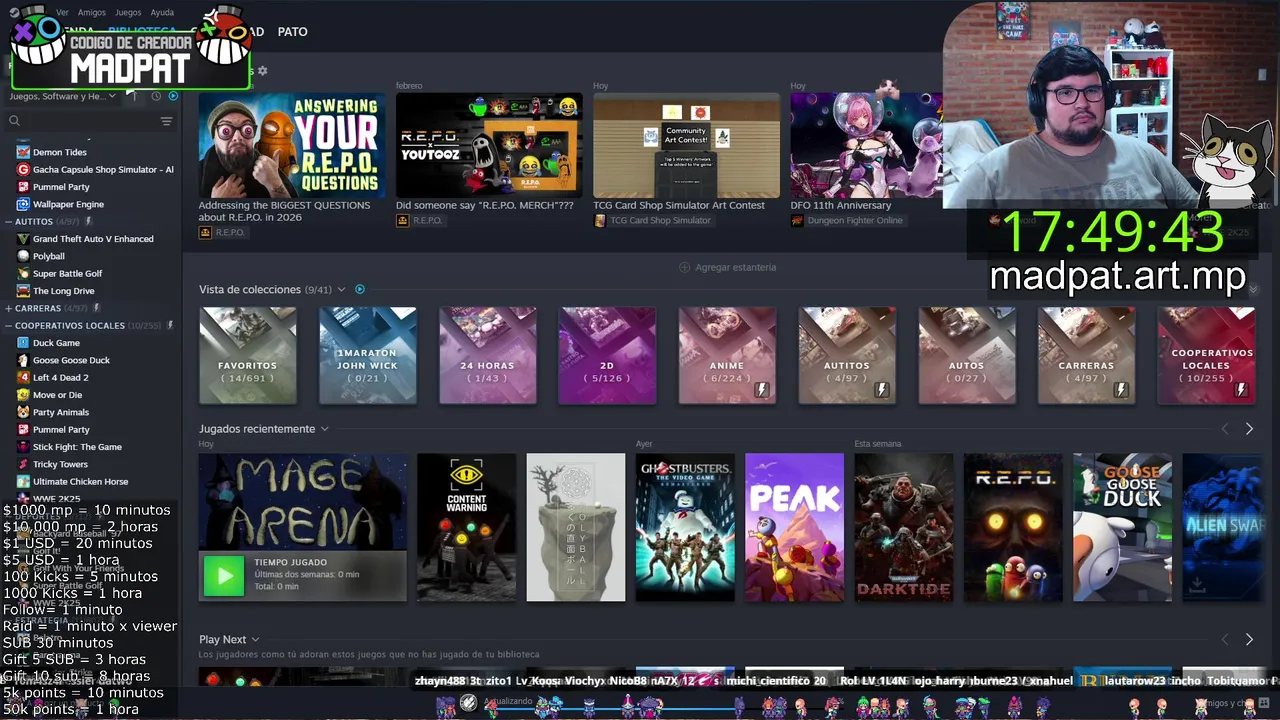Click the Stick Fight: The Game icon
This screenshot has height=720, width=1280.
[x=23, y=447]
